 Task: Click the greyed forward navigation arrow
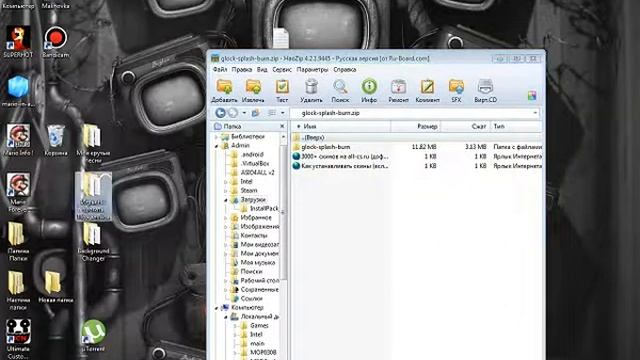pos(233,113)
